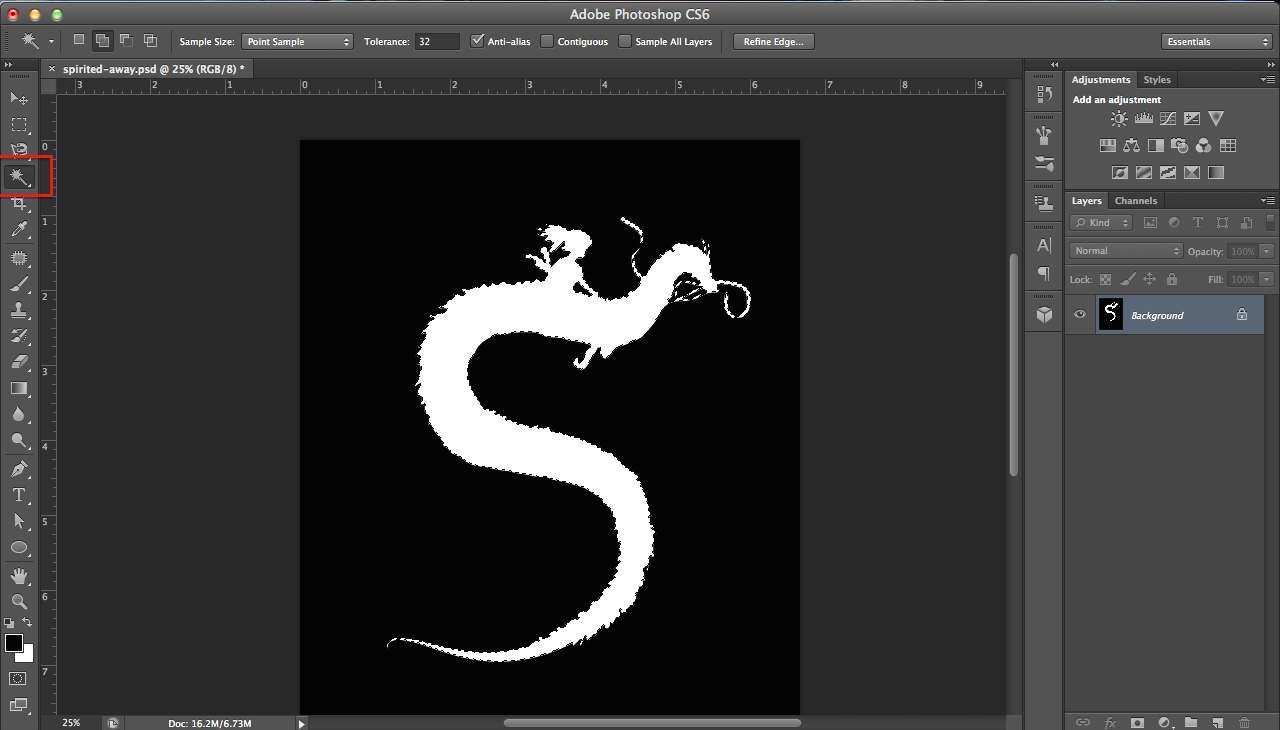Select the Ellipse shape tool
Viewport: 1280px width, 730px height.
point(19,548)
